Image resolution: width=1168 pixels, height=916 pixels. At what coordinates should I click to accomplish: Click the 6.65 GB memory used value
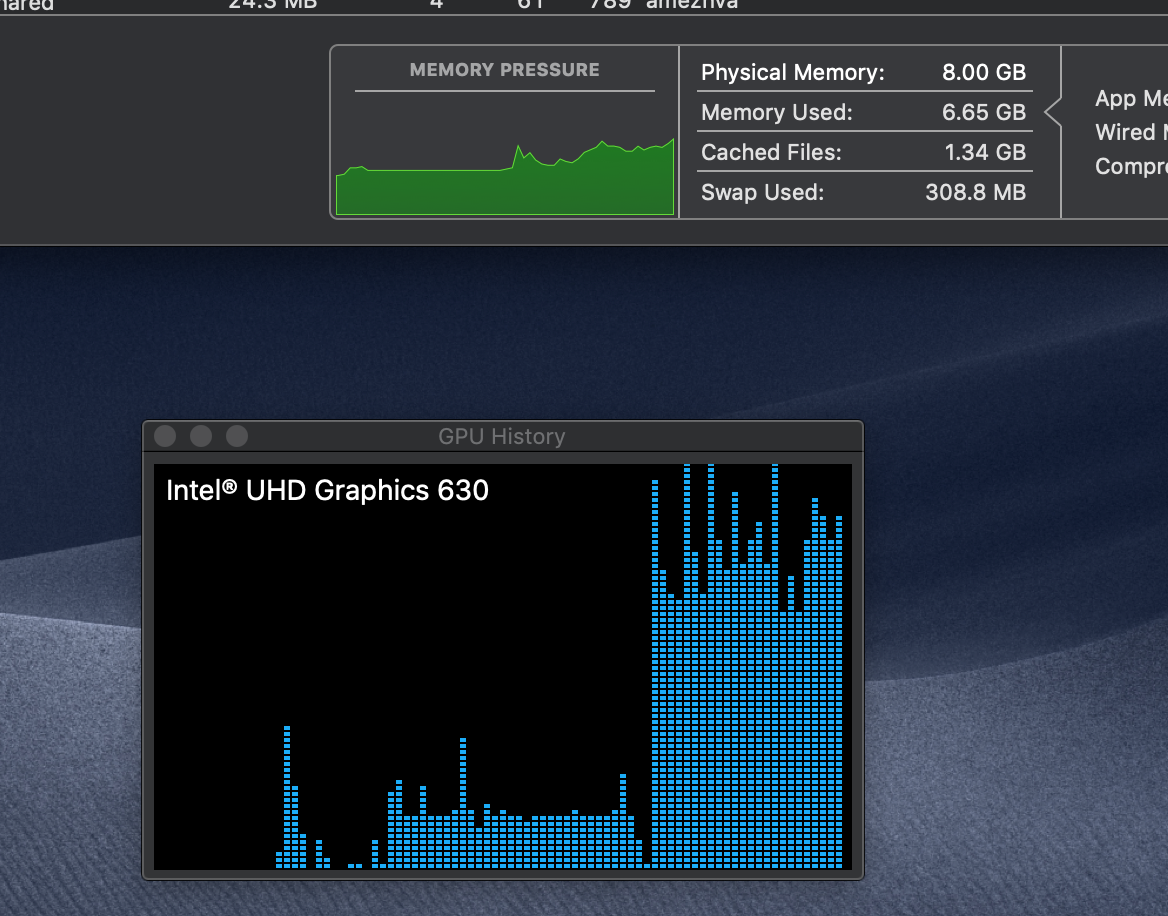pos(983,112)
